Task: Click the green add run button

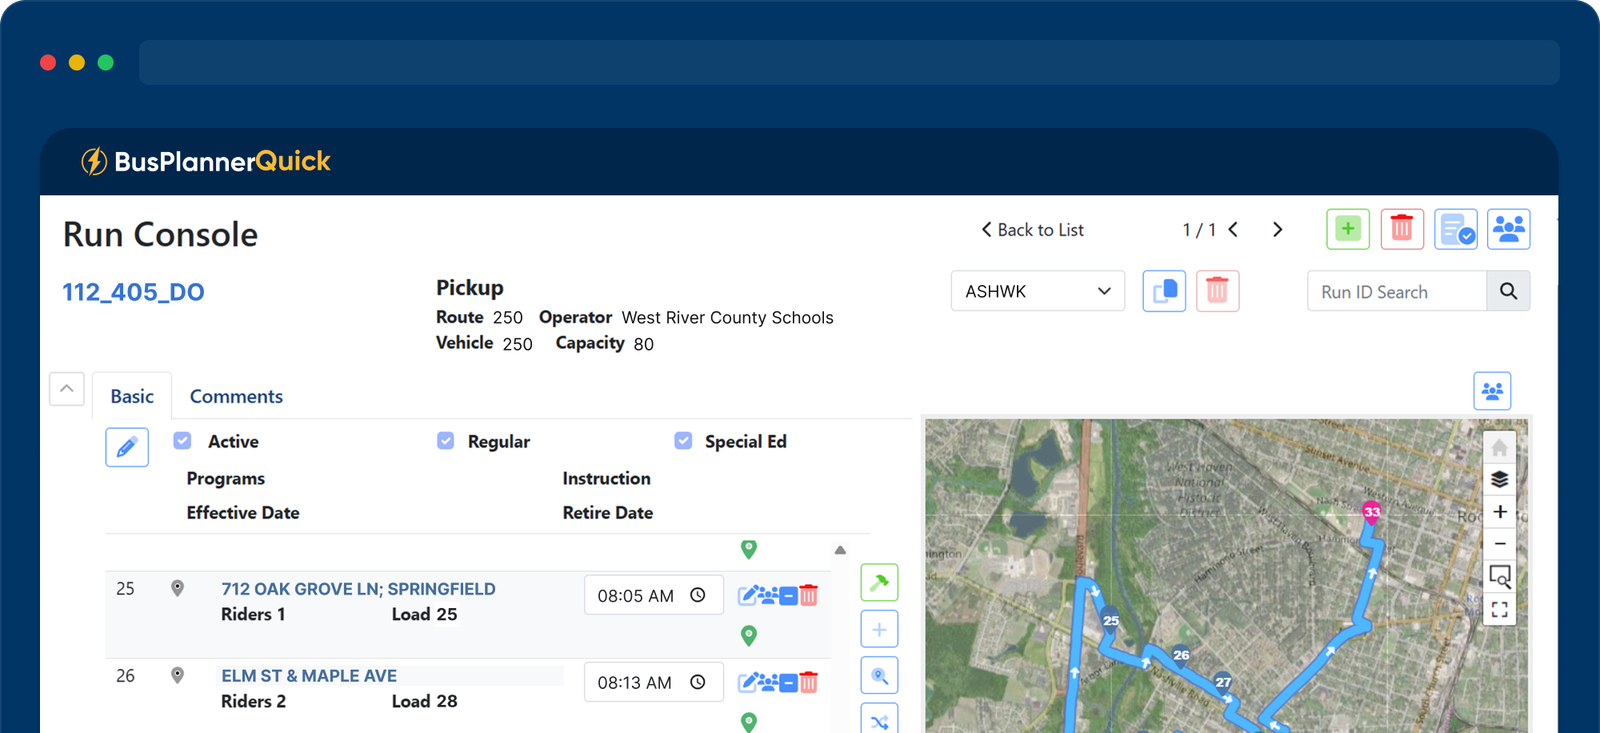Action: tap(1348, 229)
